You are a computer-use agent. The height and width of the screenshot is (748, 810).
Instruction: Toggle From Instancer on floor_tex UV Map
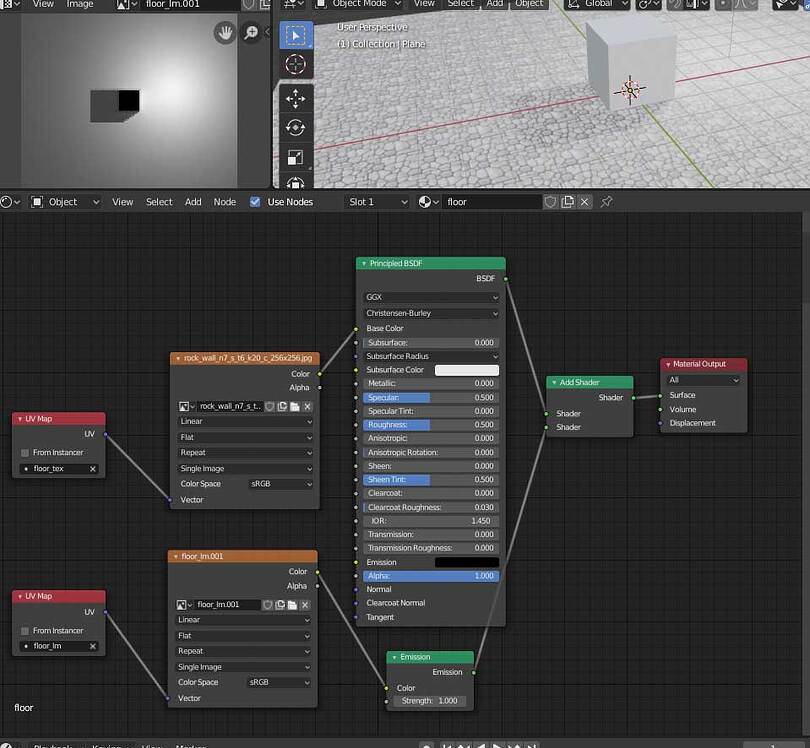pyautogui.click(x=25, y=453)
